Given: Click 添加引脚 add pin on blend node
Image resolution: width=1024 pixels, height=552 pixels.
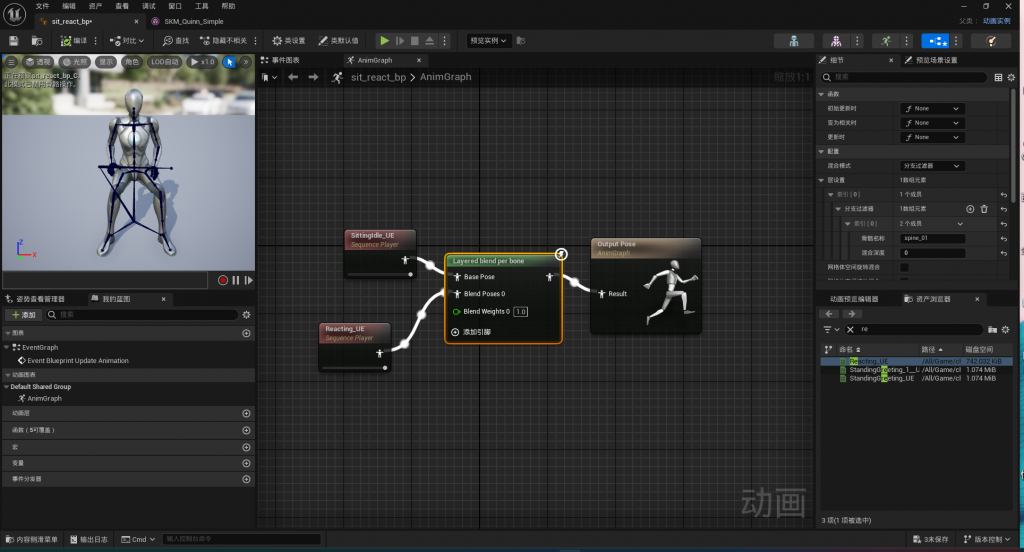Looking at the screenshot, I should click(x=471, y=332).
